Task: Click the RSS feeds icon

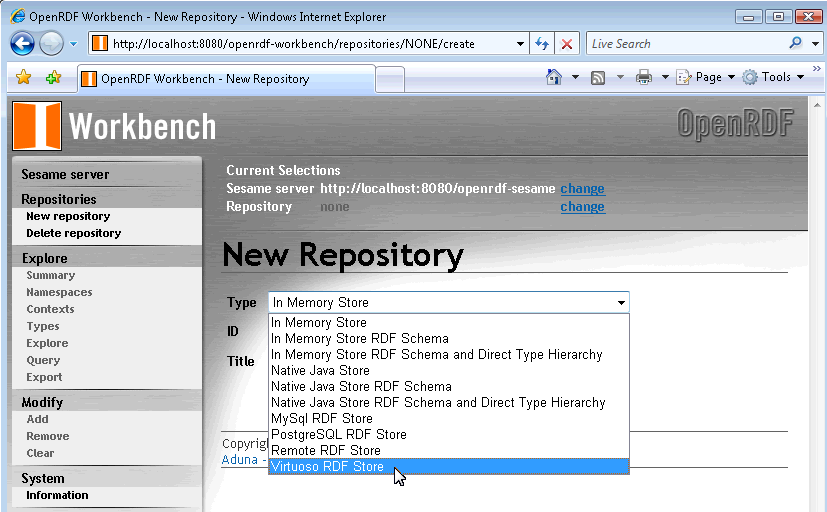Action: tap(598, 77)
